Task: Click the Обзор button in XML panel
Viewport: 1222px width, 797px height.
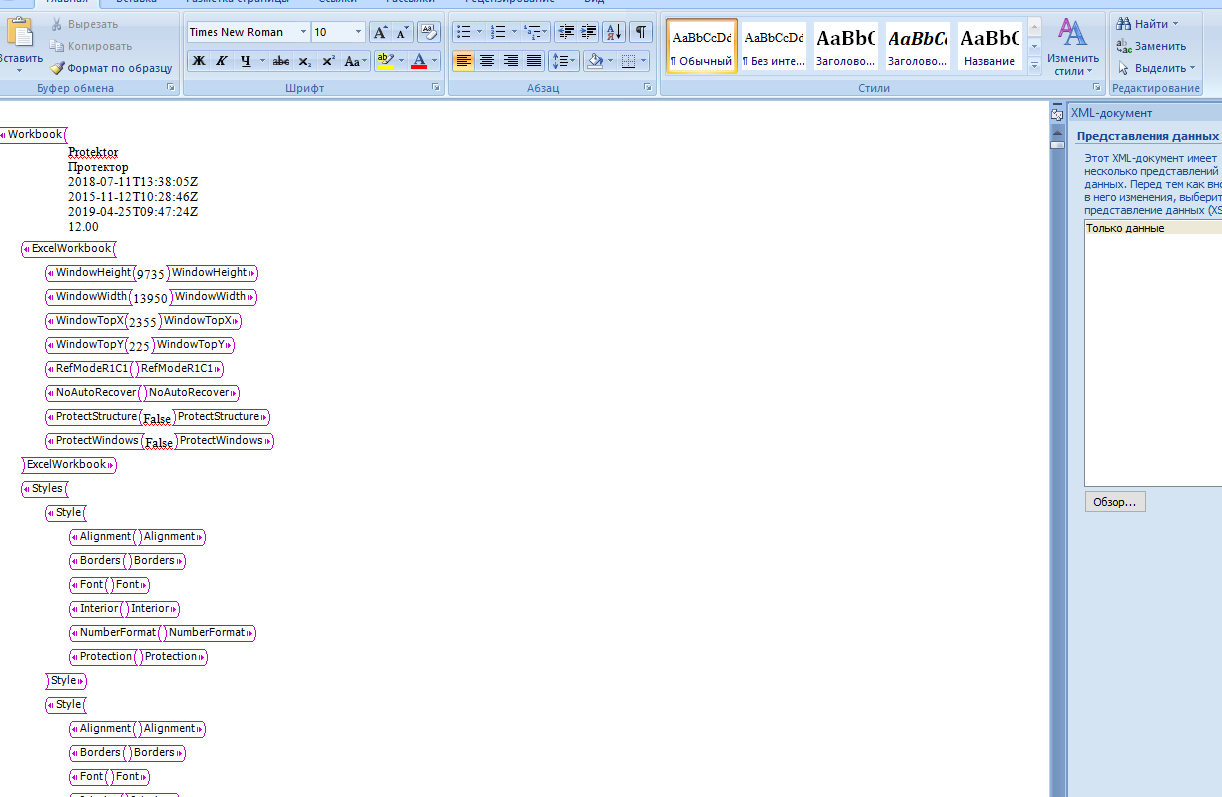Action: [x=1114, y=501]
